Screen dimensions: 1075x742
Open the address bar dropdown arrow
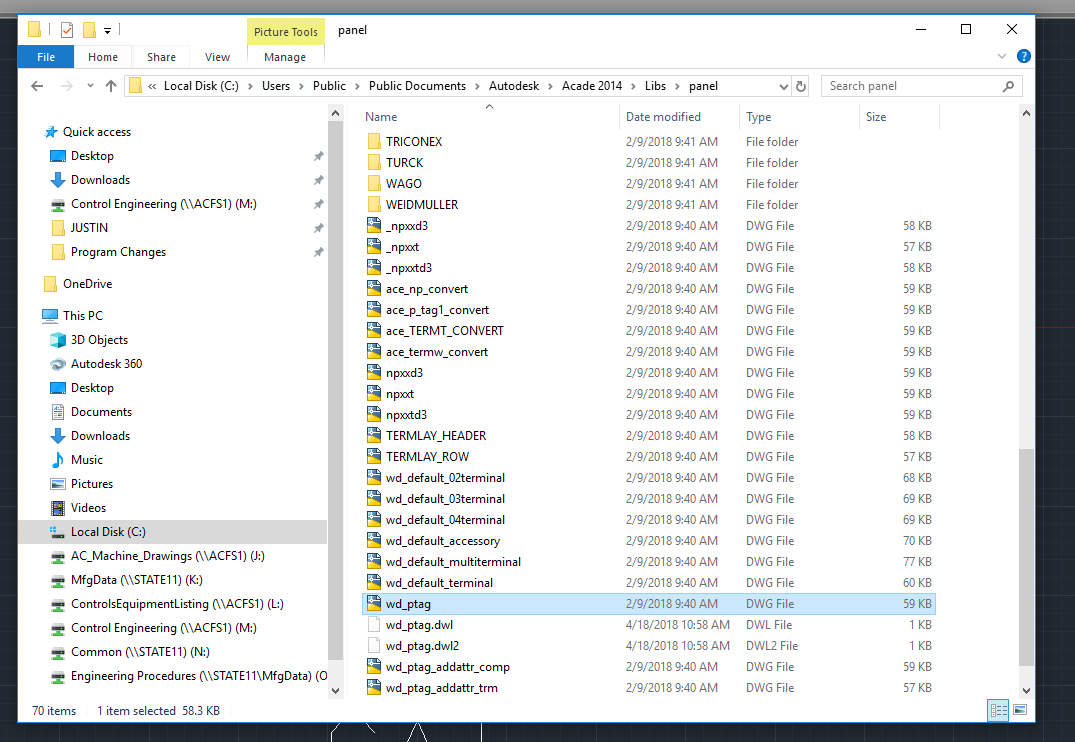pos(783,86)
